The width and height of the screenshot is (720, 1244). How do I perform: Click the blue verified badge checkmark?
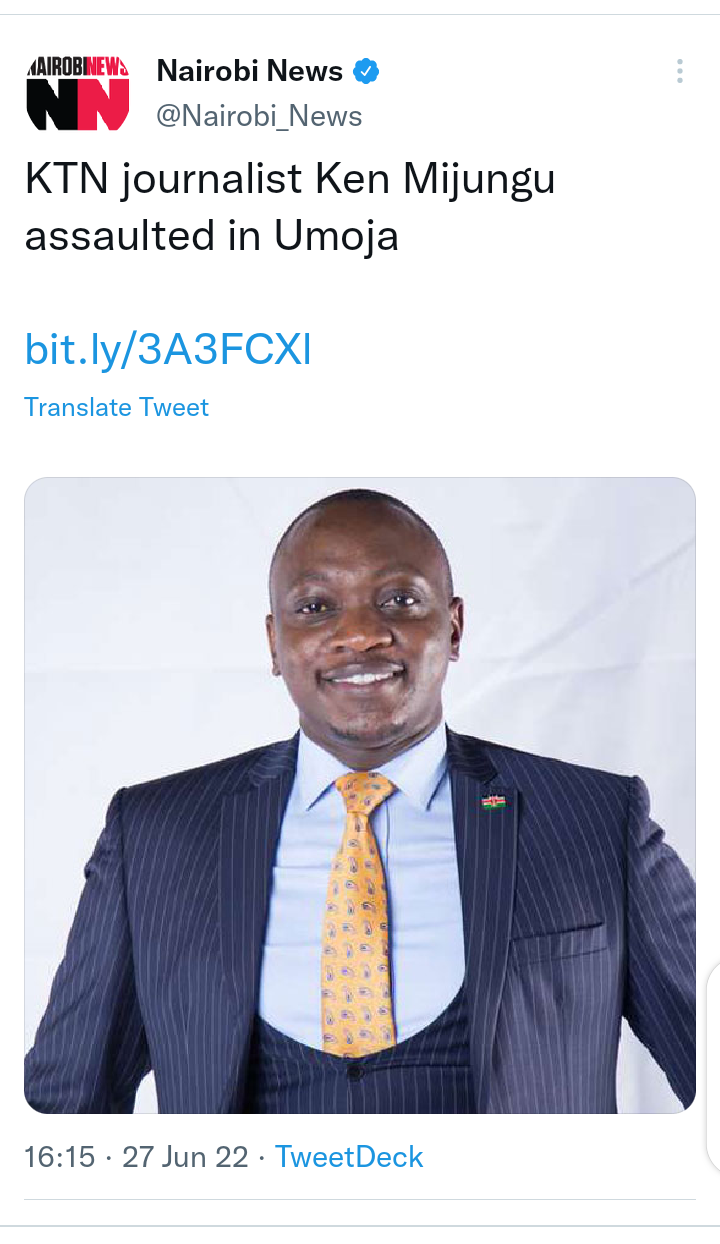click(367, 71)
